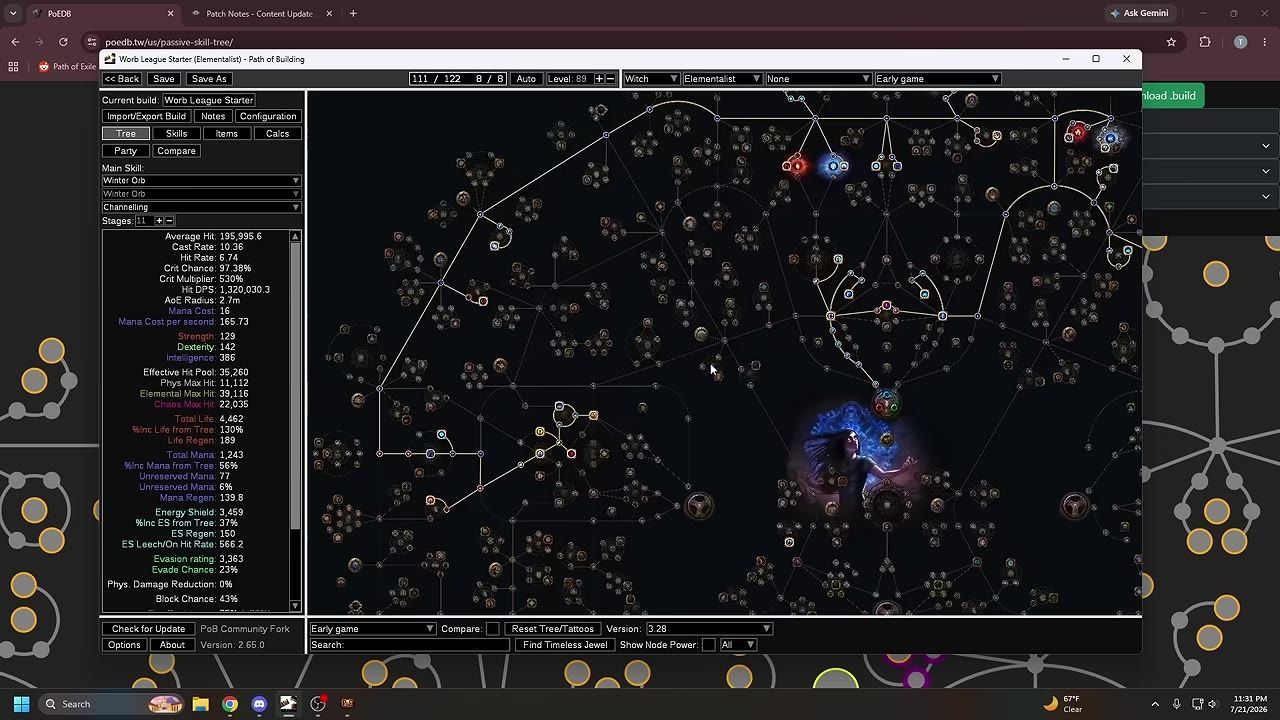Open the Main Skill Winter Orb dropdown

click(x=201, y=181)
